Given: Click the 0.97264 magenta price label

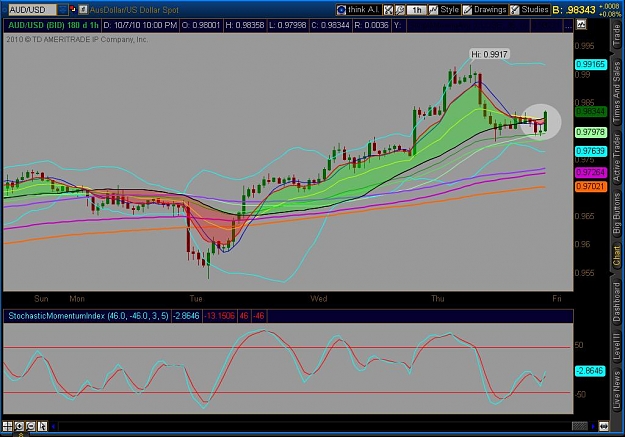Looking at the screenshot, I should (591, 173).
